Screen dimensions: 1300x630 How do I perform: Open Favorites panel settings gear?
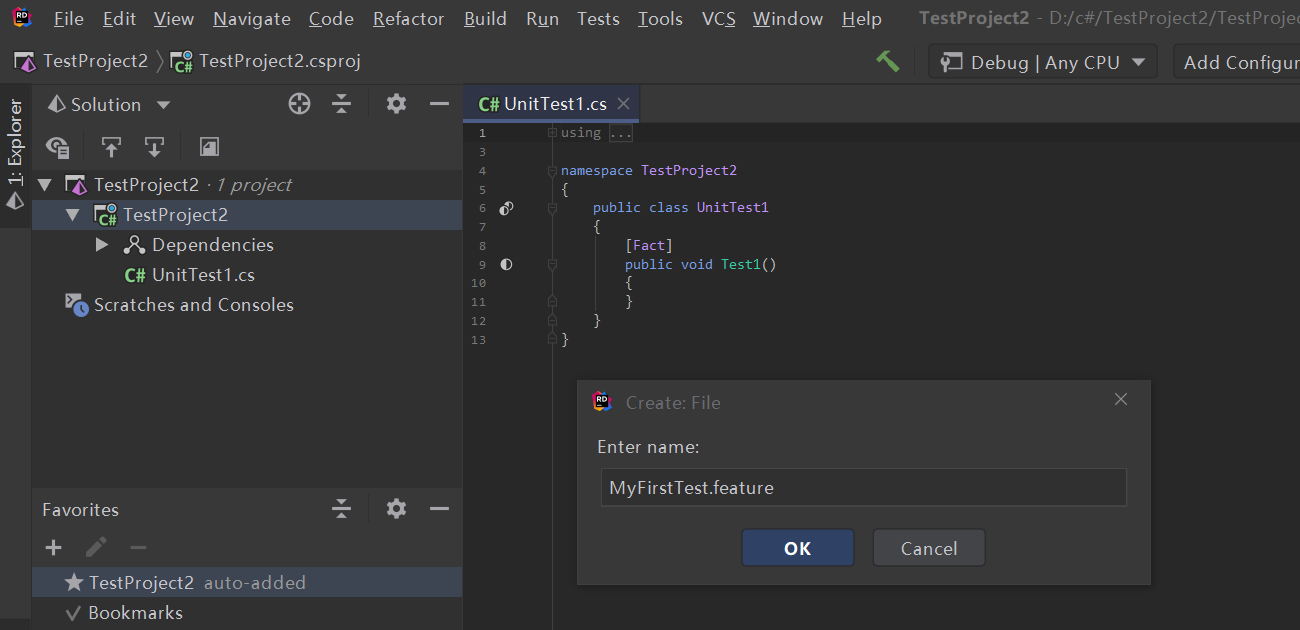(x=396, y=509)
